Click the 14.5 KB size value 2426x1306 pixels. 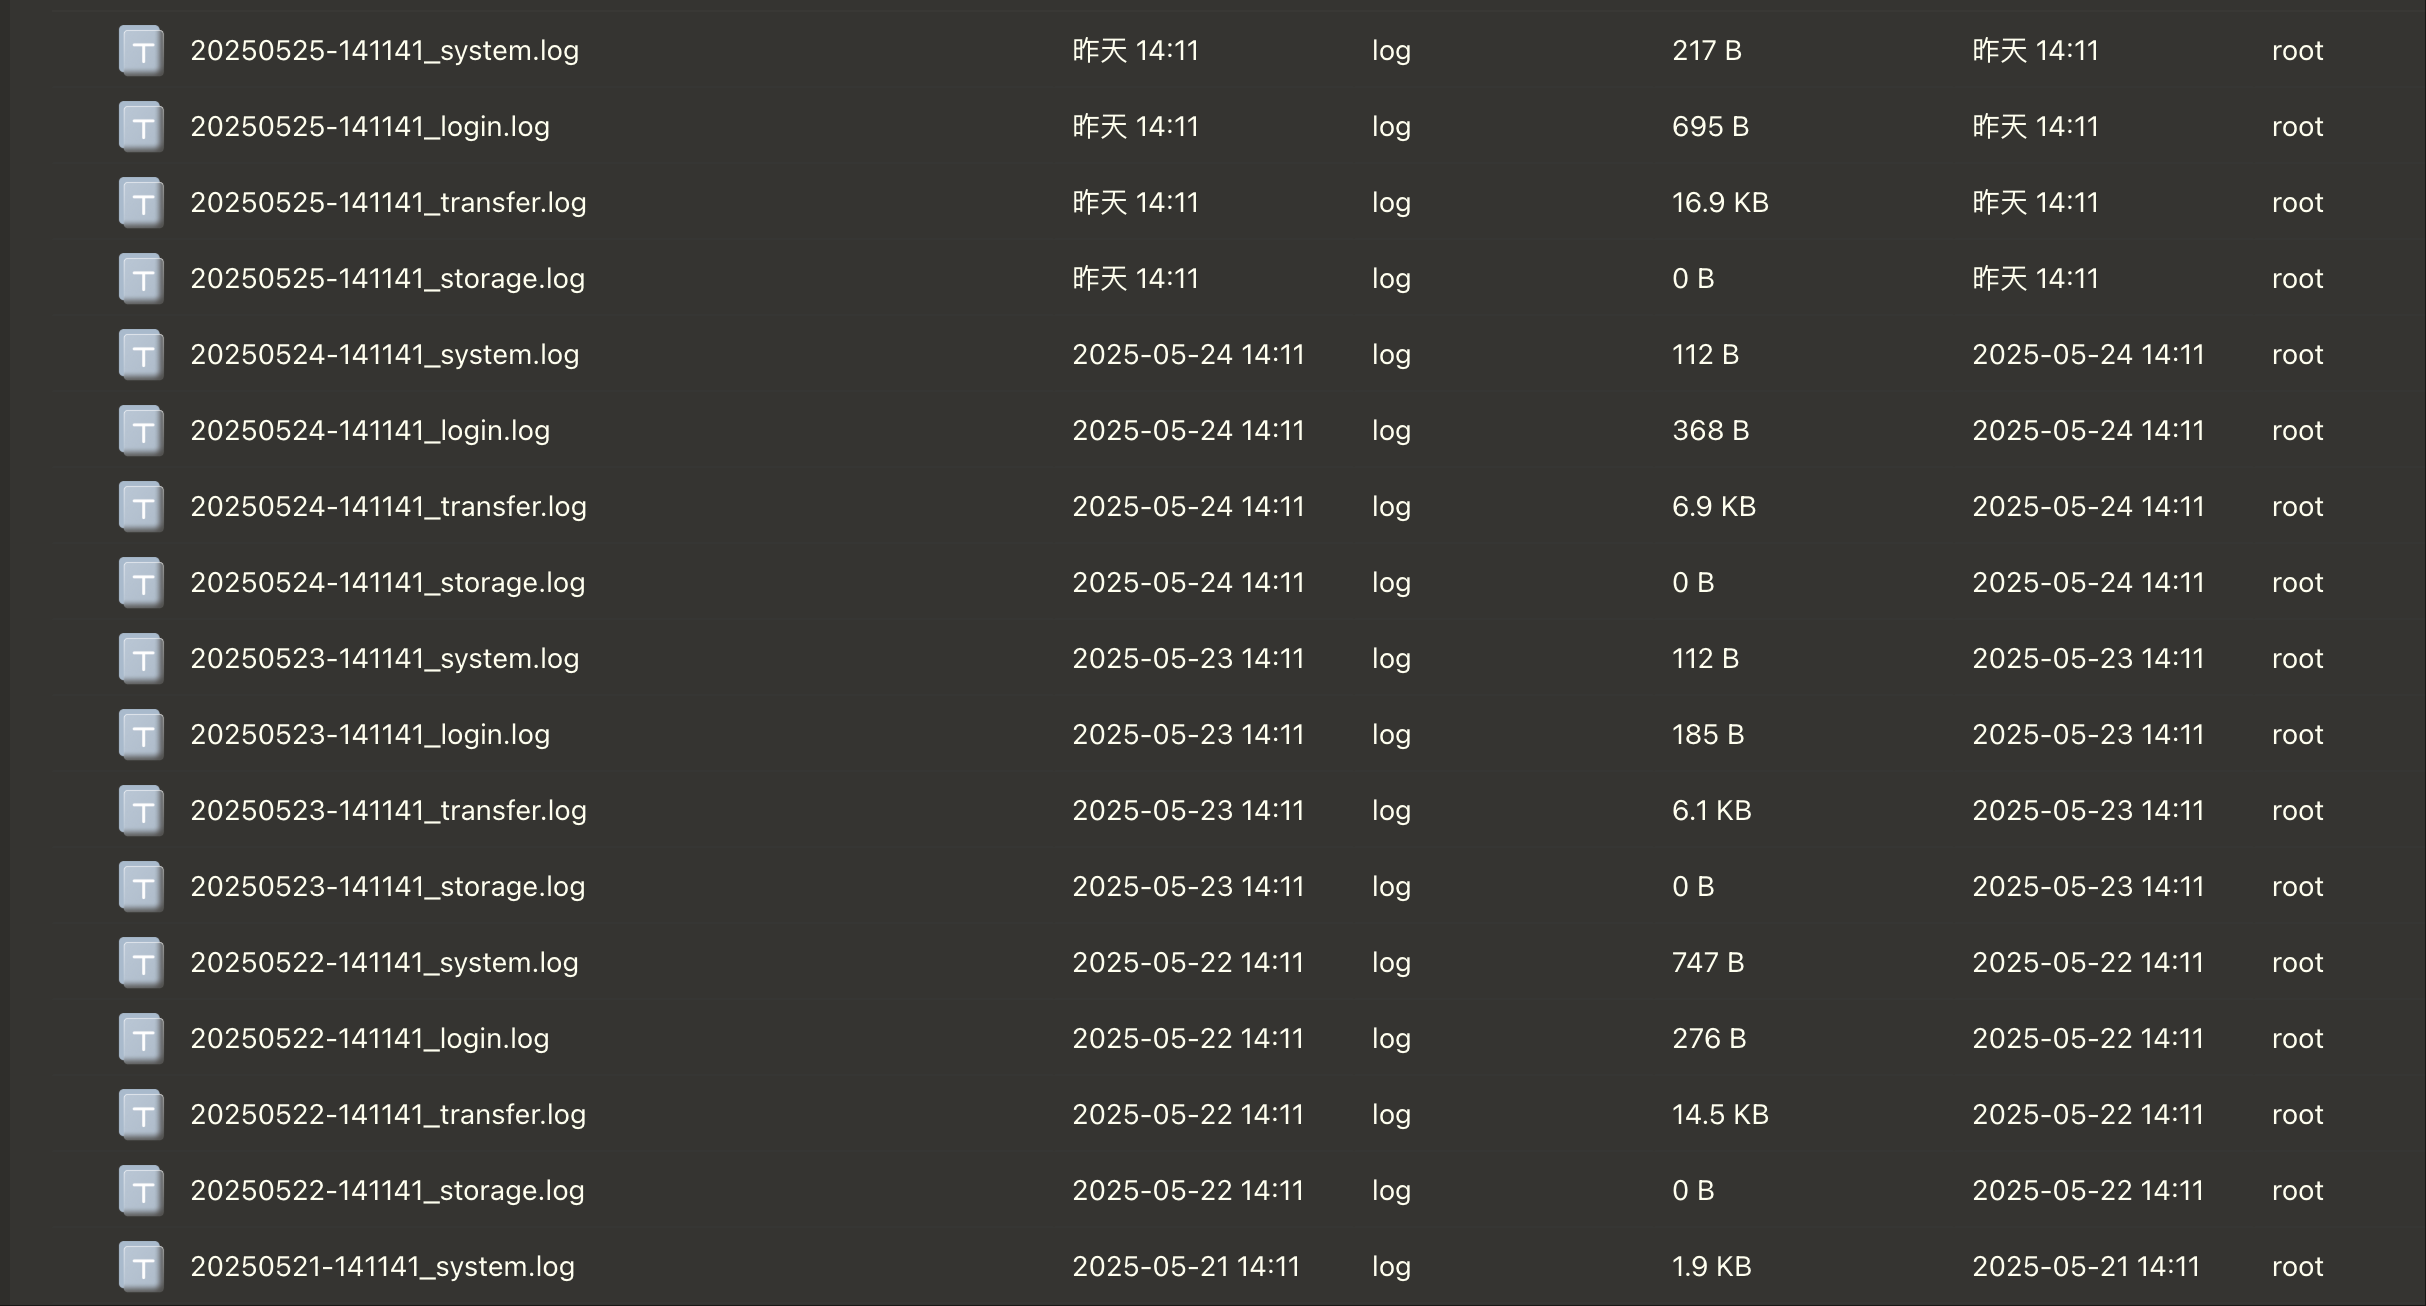(x=1720, y=1115)
